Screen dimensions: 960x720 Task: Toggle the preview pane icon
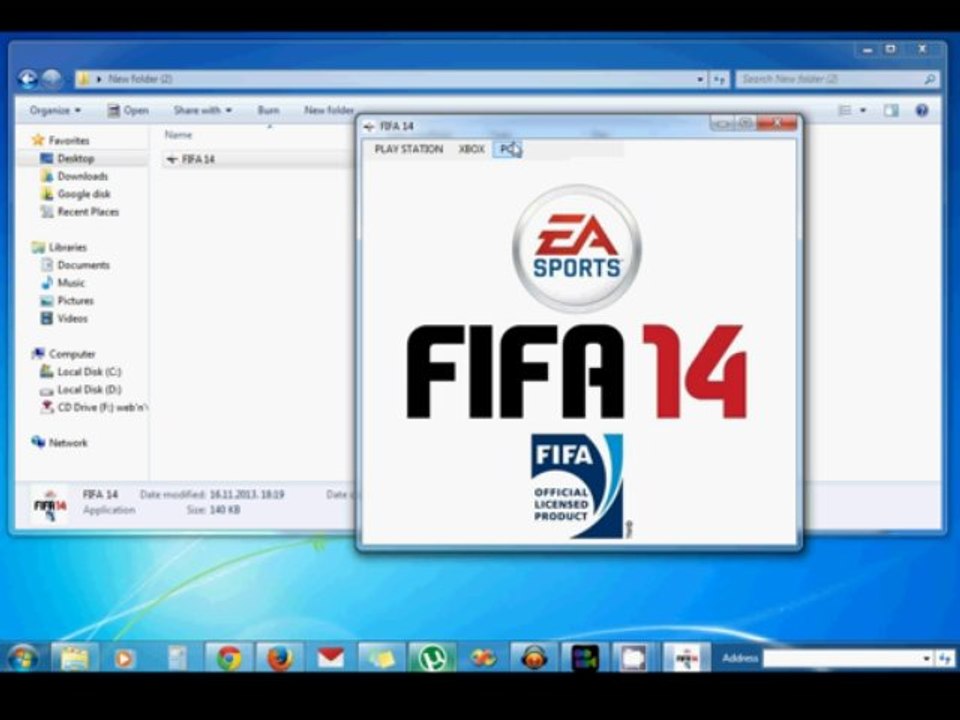click(891, 110)
